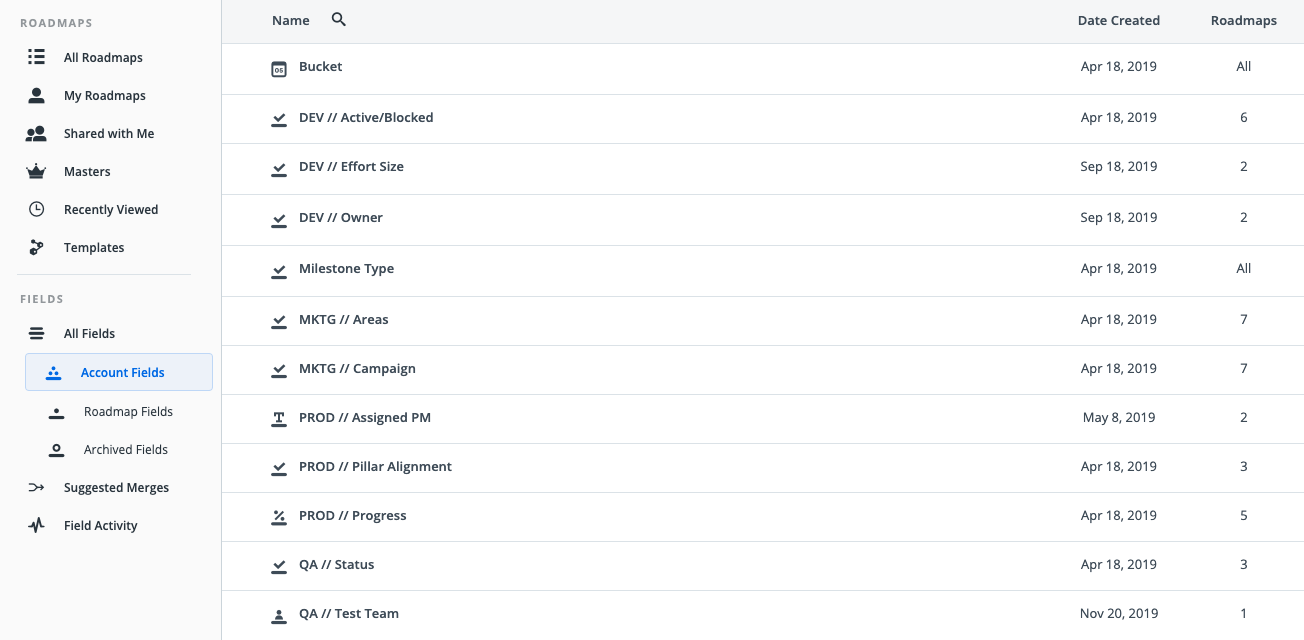Click the Shared with Me people icon
This screenshot has height=640, width=1304.
tap(36, 133)
